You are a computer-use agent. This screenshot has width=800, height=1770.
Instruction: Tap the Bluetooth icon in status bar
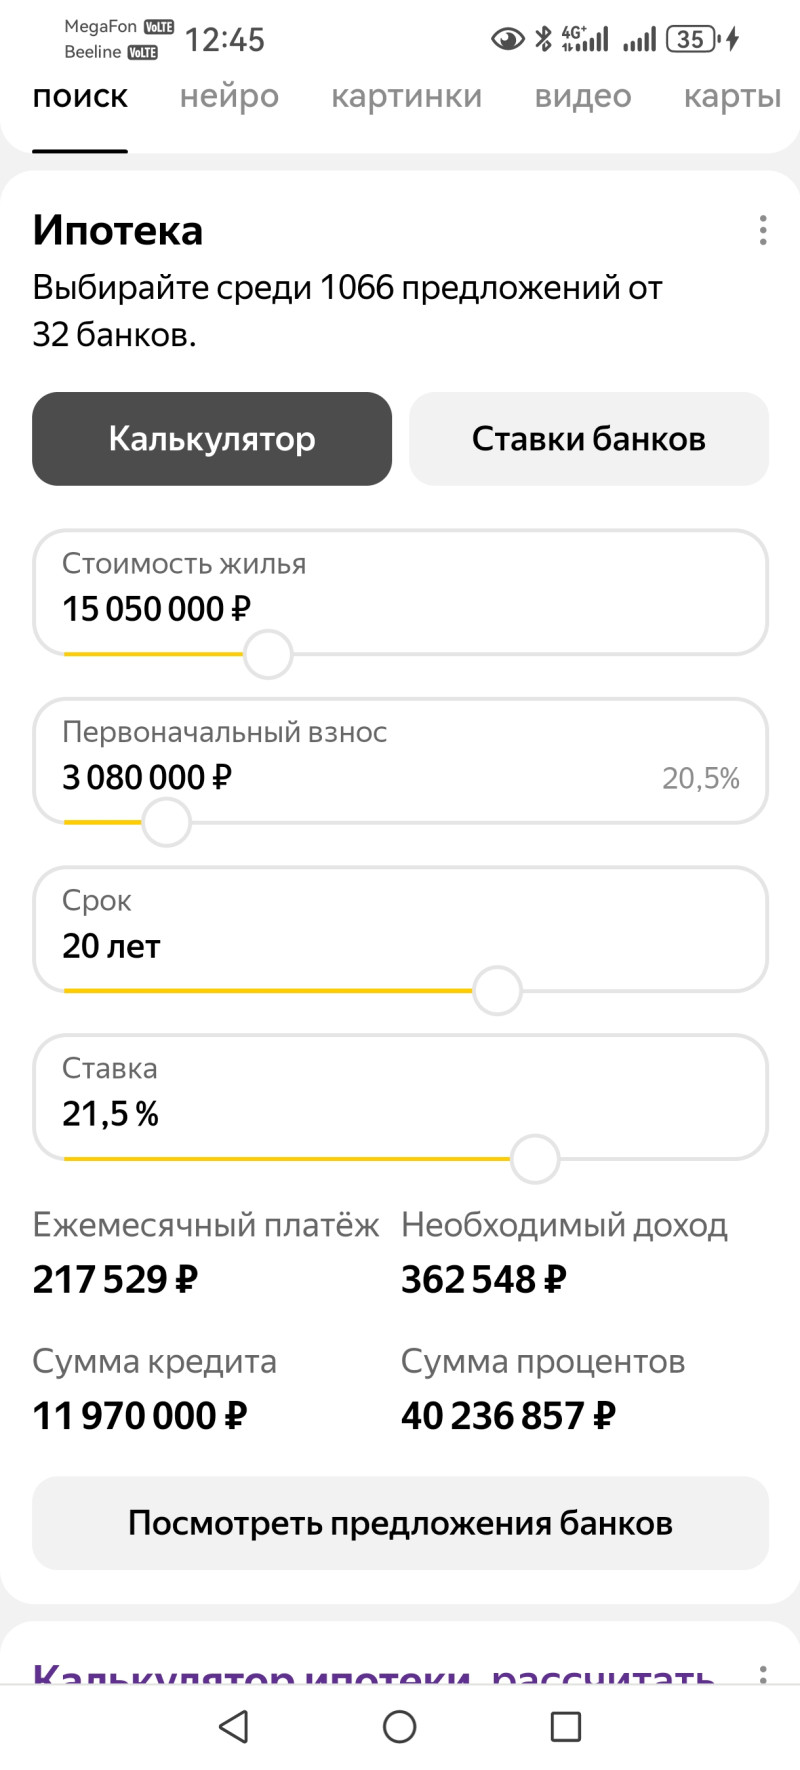coord(543,39)
